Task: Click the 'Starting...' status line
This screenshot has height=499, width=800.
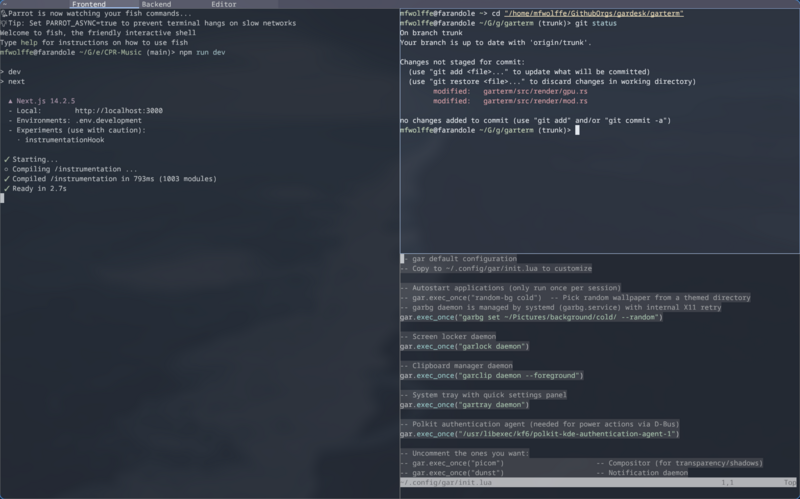Action: [x=31, y=159]
